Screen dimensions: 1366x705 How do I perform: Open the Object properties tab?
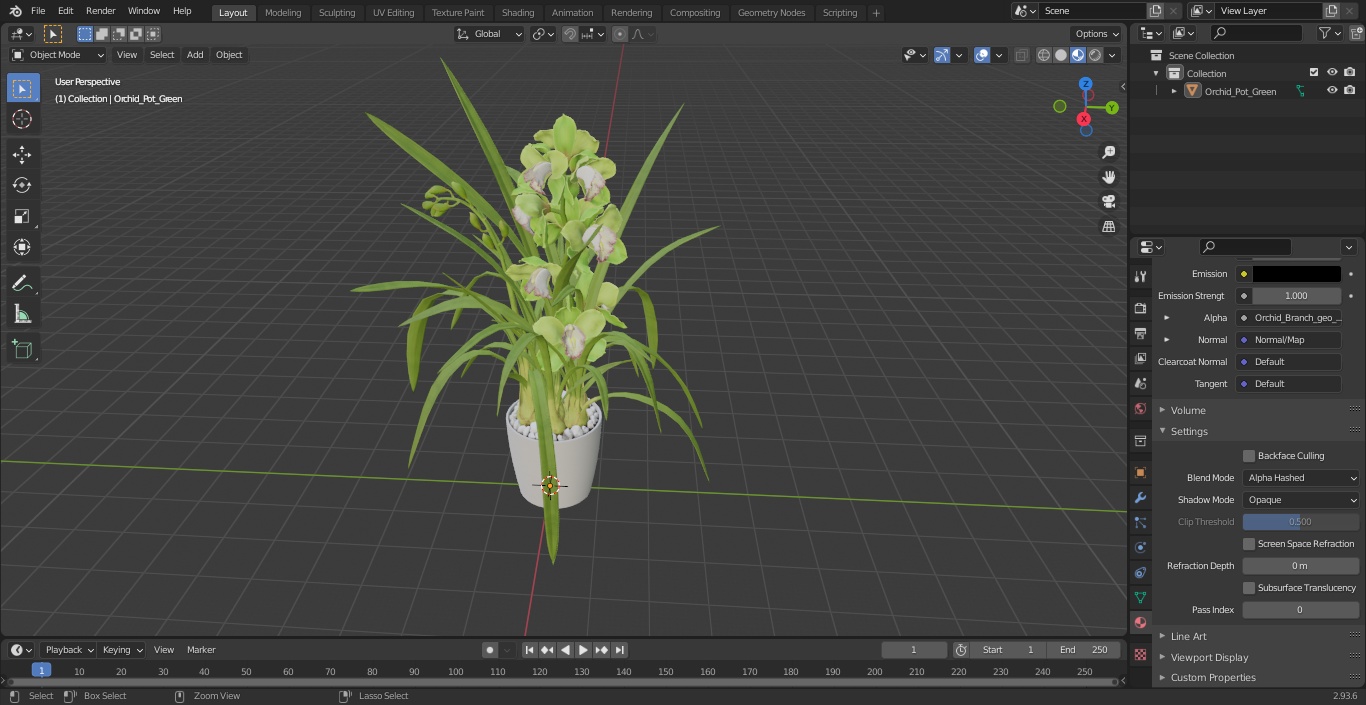point(1140,472)
